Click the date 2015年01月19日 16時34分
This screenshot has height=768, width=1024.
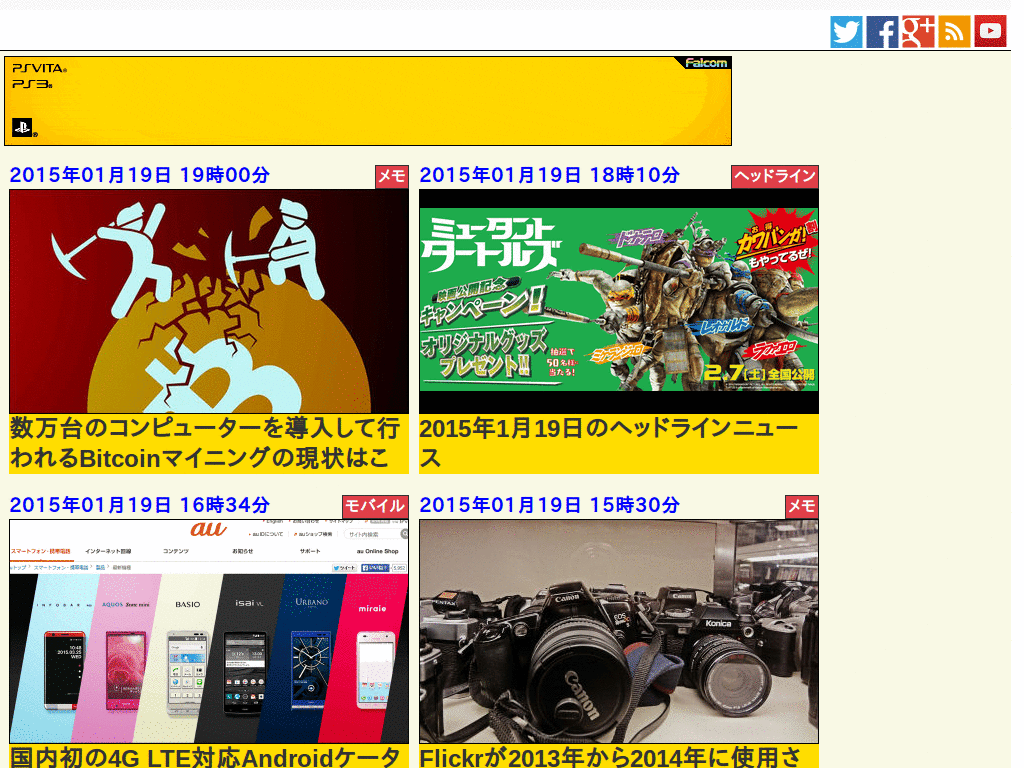(x=140, y=505)
